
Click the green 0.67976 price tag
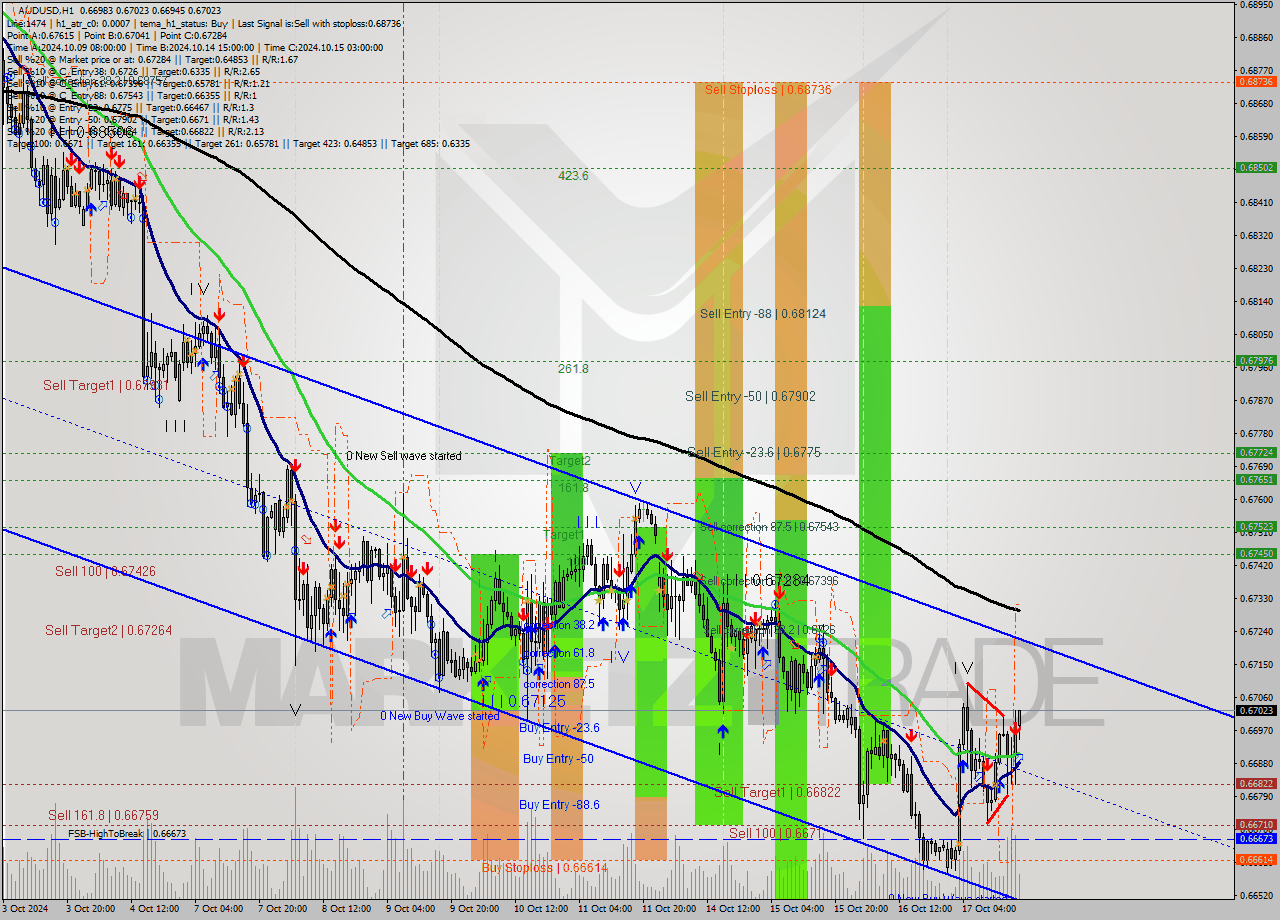click(1255, 361)
